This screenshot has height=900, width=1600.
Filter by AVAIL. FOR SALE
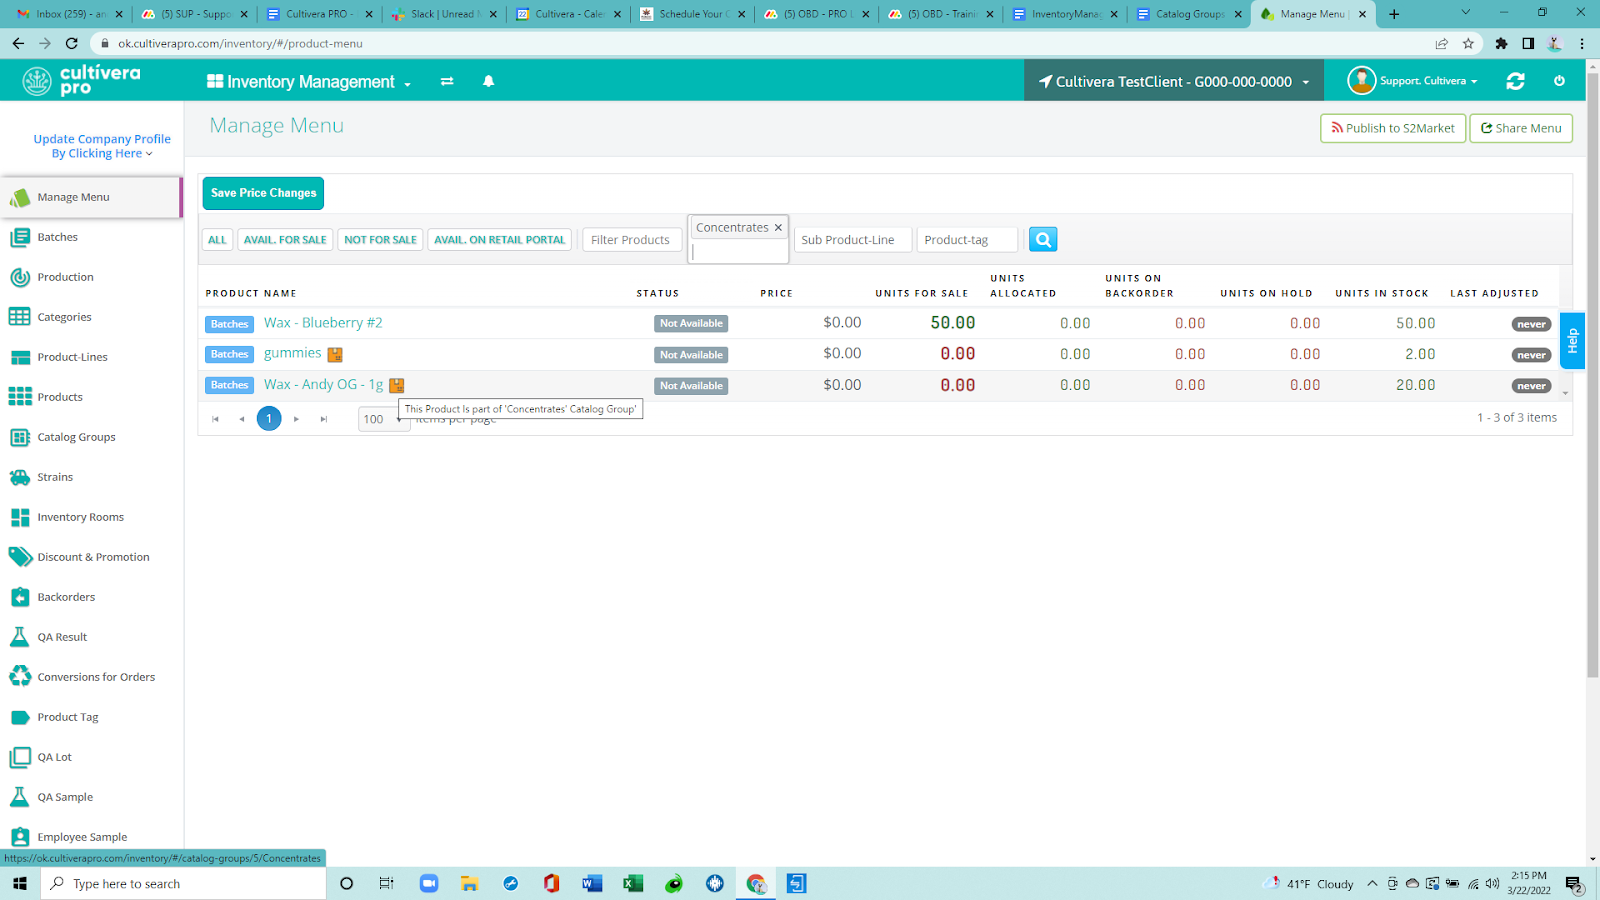click(x=285, y=240)
